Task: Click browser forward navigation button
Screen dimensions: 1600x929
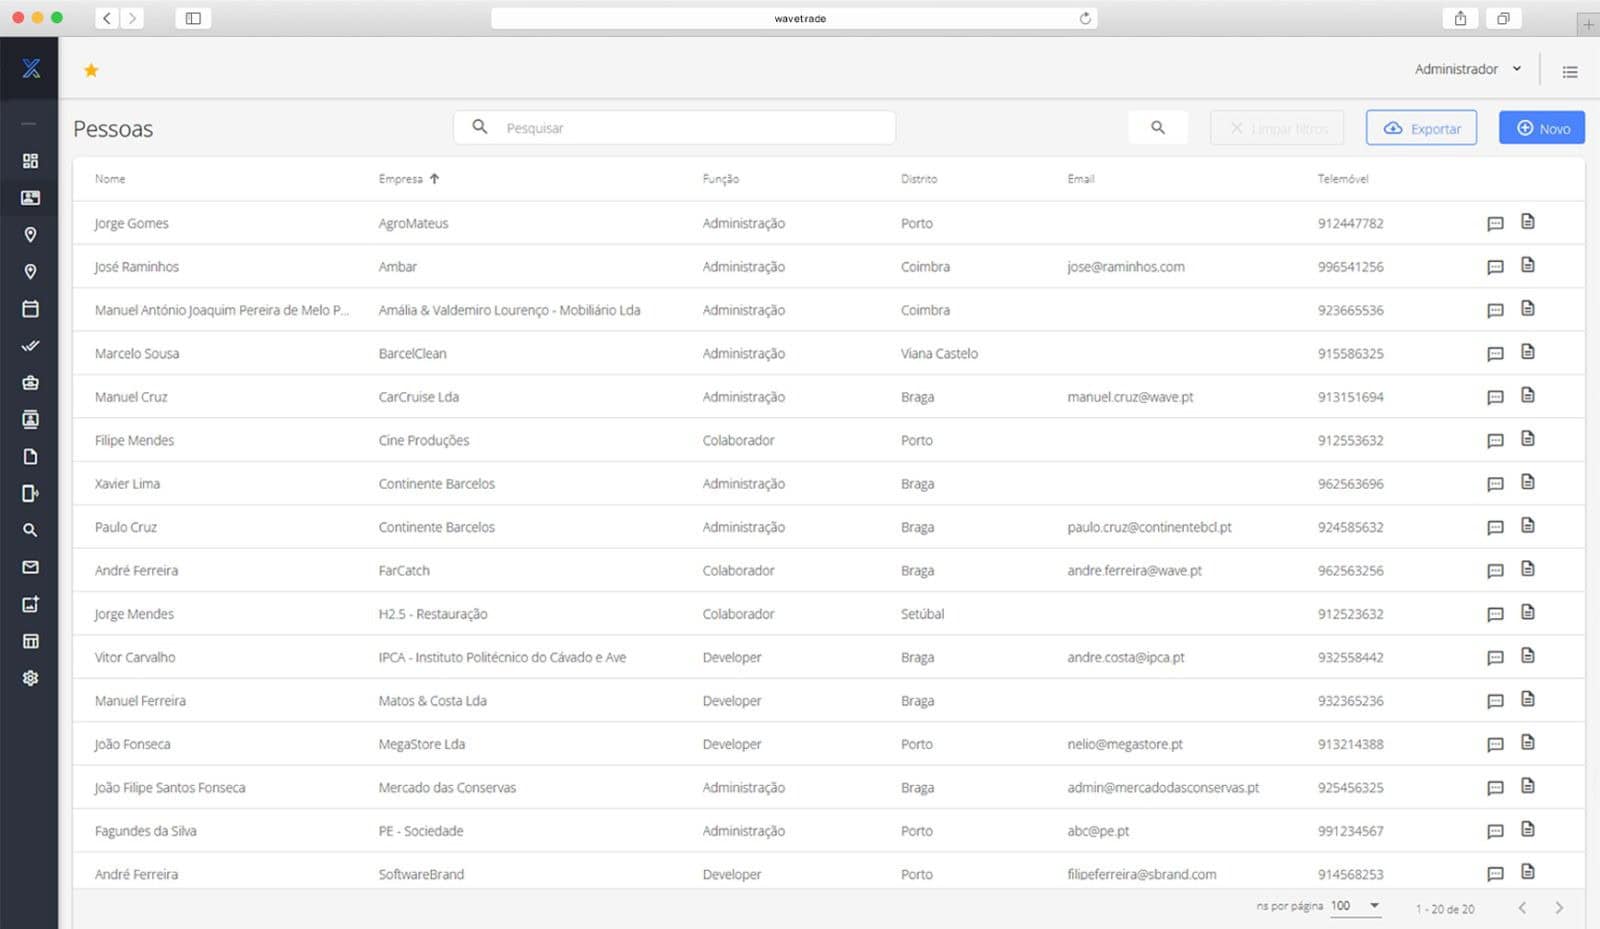Action: tap(132, 18)
